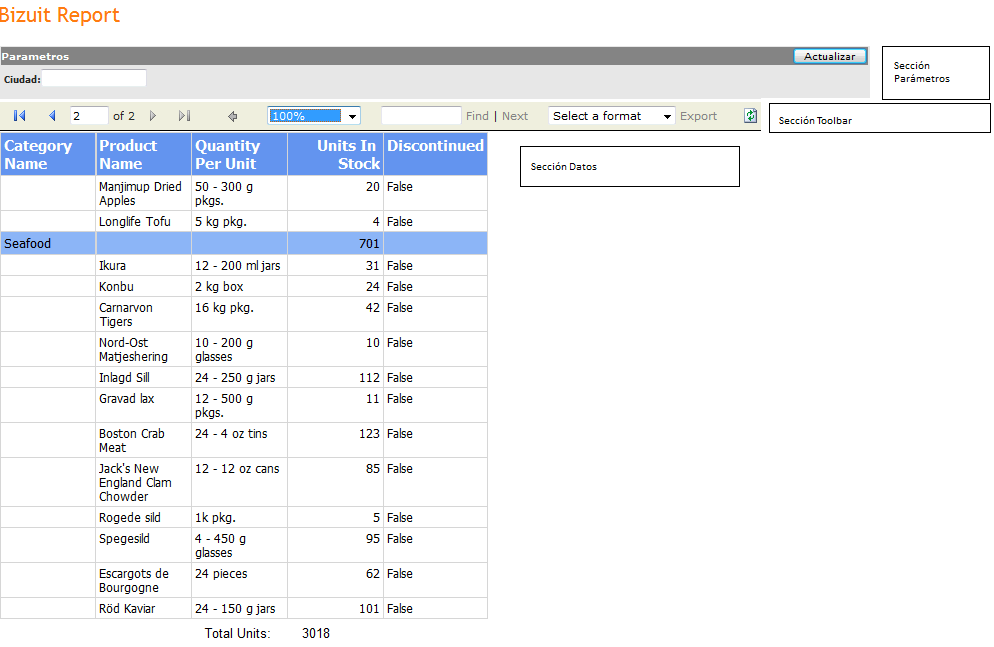Click the Units In Stock column header
Image resolution: width=994 pixels, height=647 pixels.
pos(336,154)
